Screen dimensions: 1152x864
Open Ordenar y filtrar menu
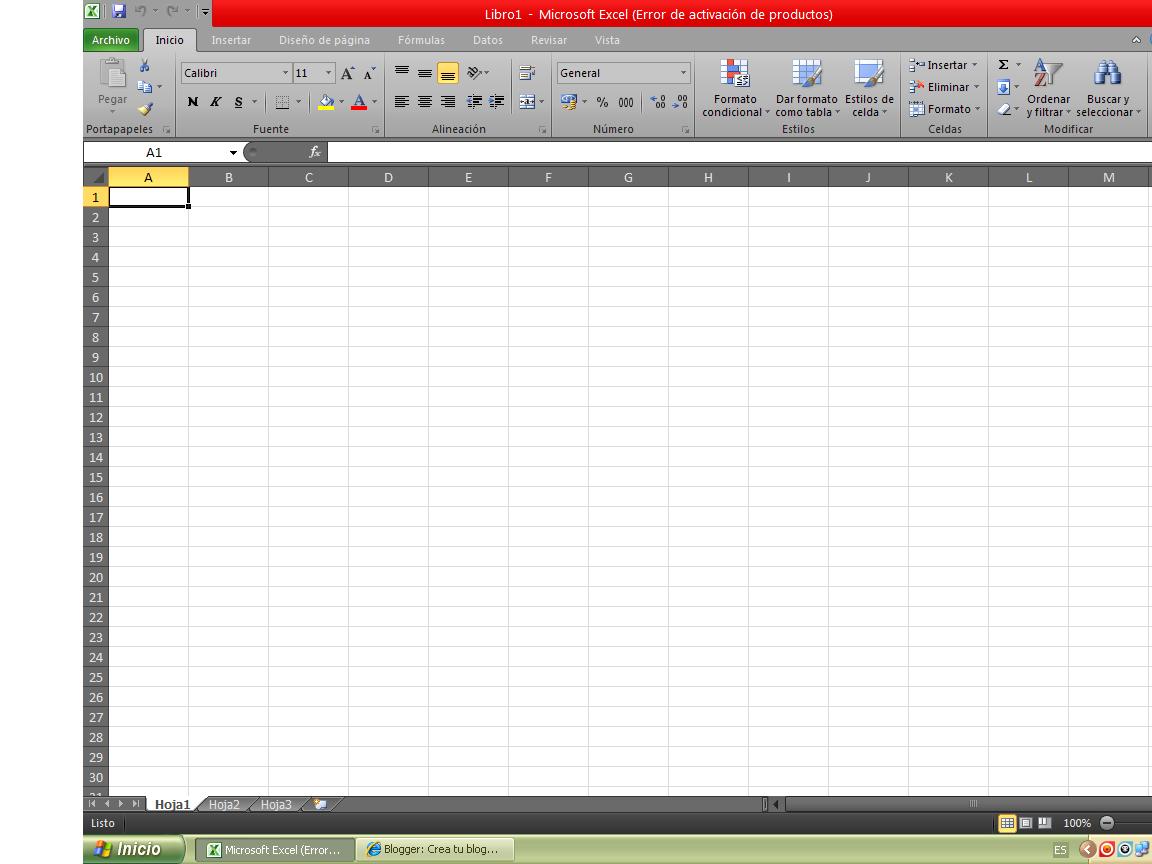click(x=1048, y=88)
